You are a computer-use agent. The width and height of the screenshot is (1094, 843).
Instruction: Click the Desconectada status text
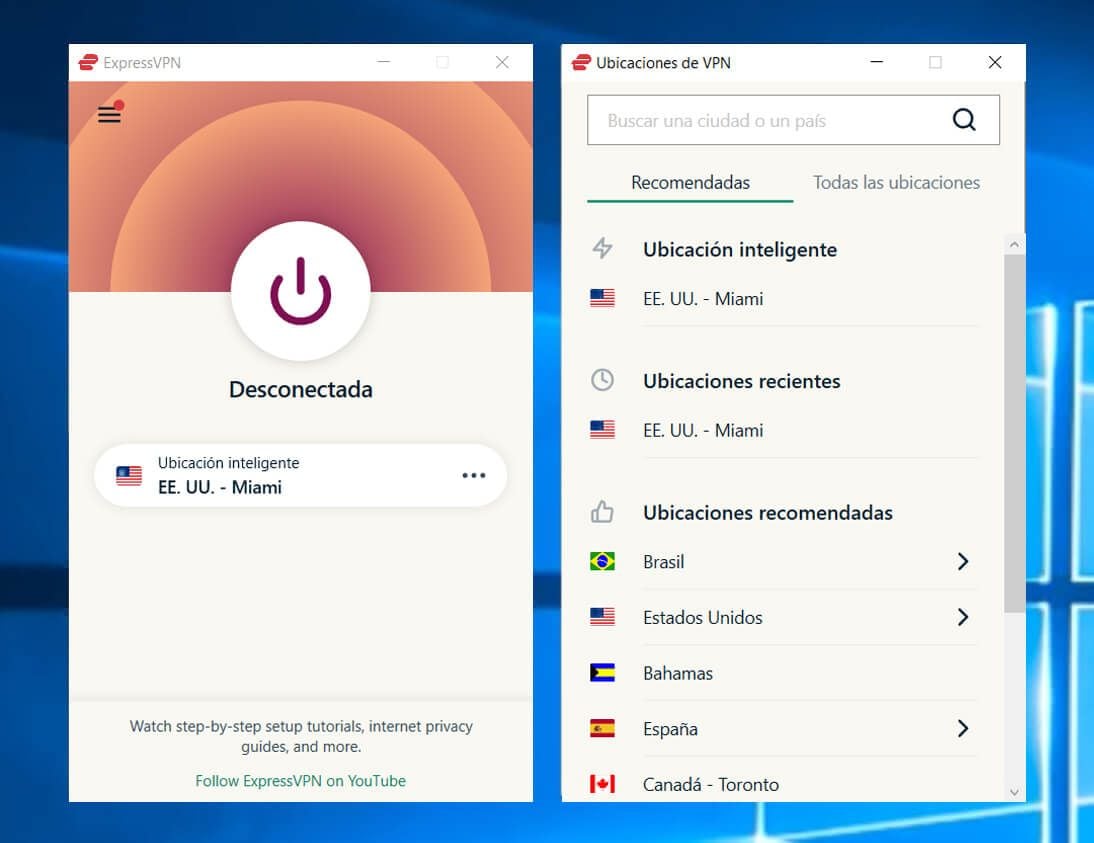301,389
